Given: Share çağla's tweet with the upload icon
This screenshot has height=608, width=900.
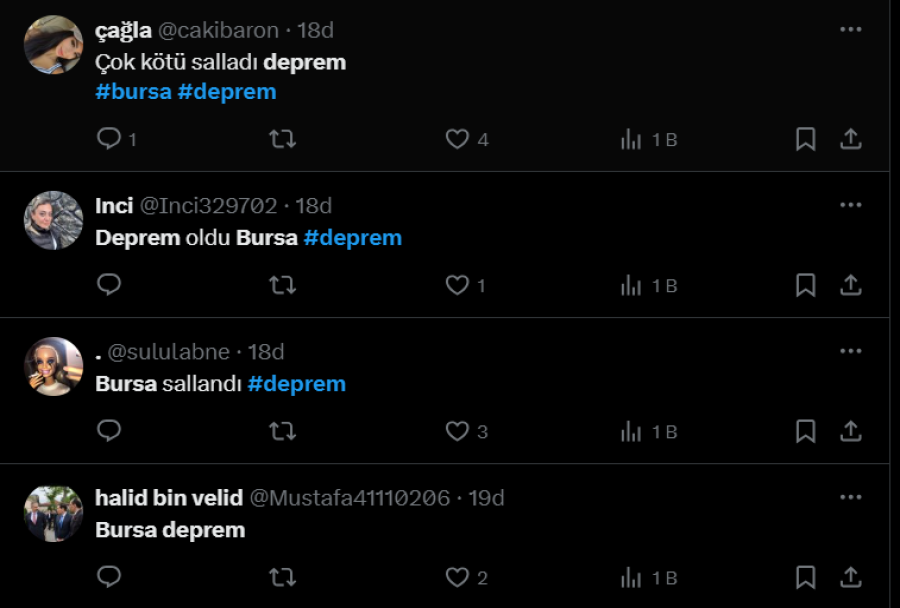Looking at the screenshot, I should tap(851, 139).
